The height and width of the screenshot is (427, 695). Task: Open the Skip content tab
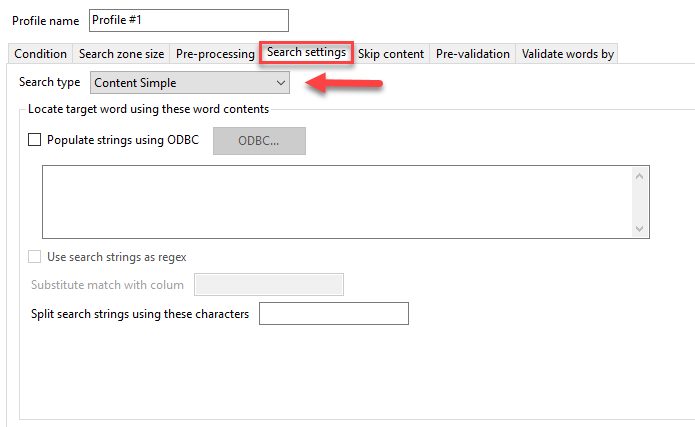click(x=391, y=54)
